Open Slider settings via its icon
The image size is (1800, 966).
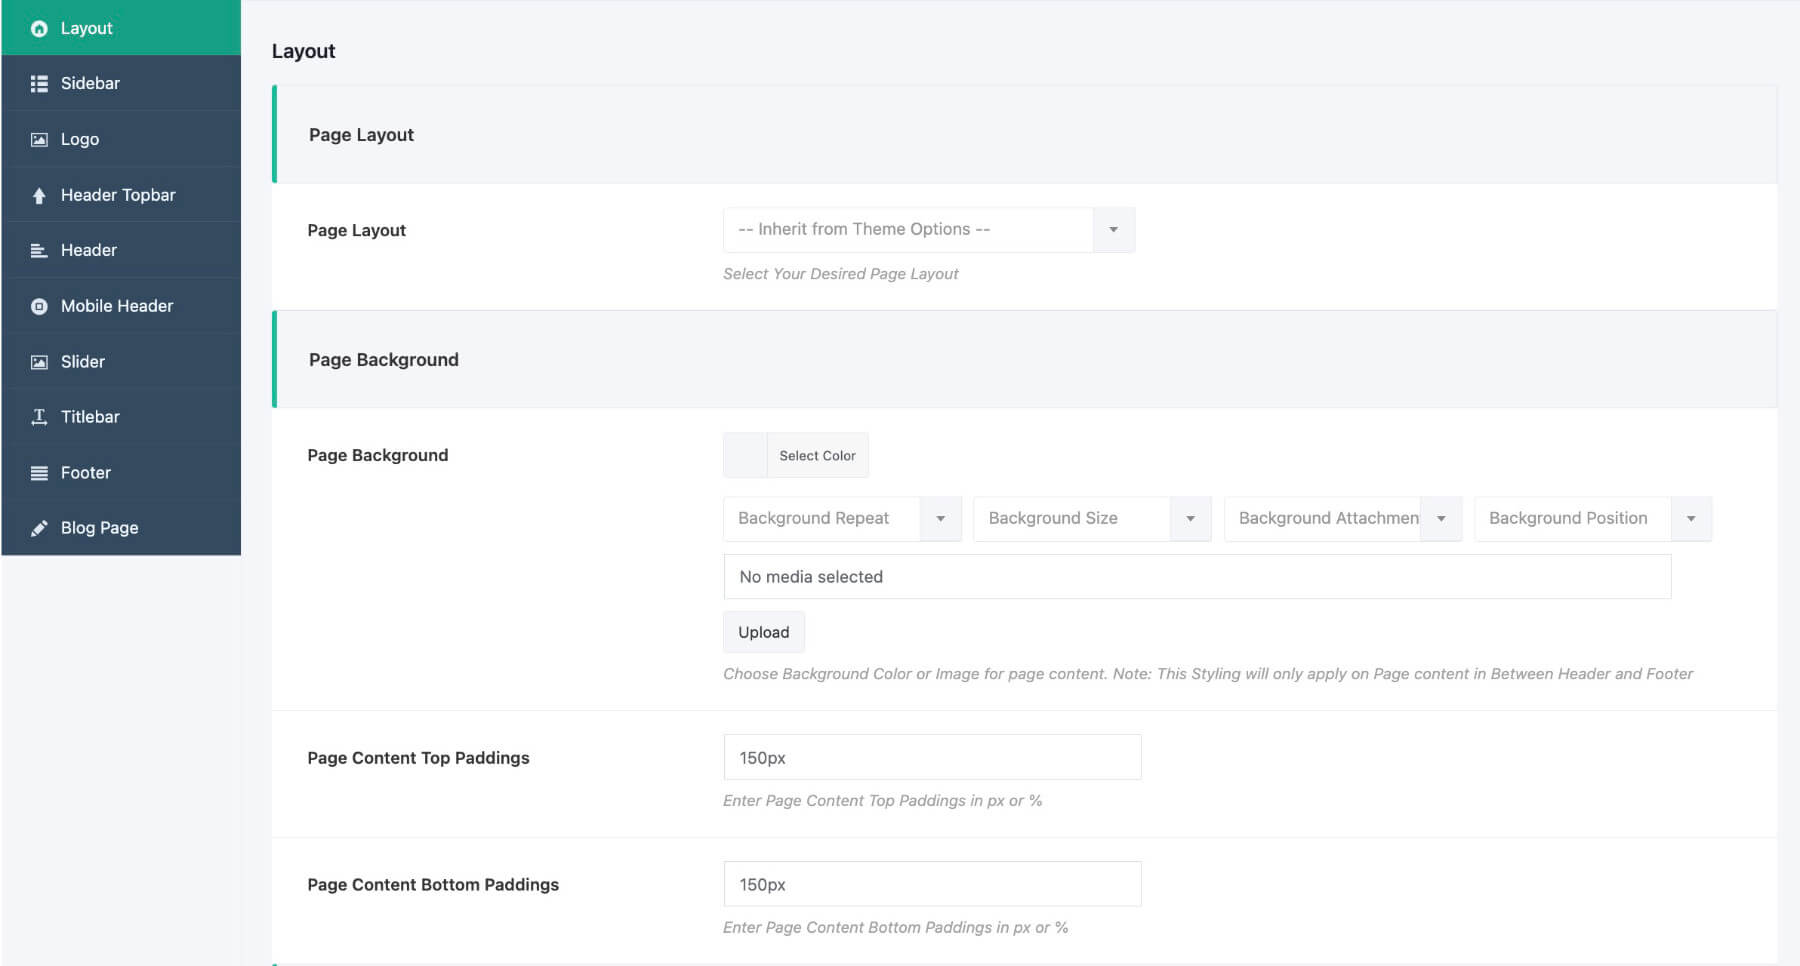pos(38,361)
